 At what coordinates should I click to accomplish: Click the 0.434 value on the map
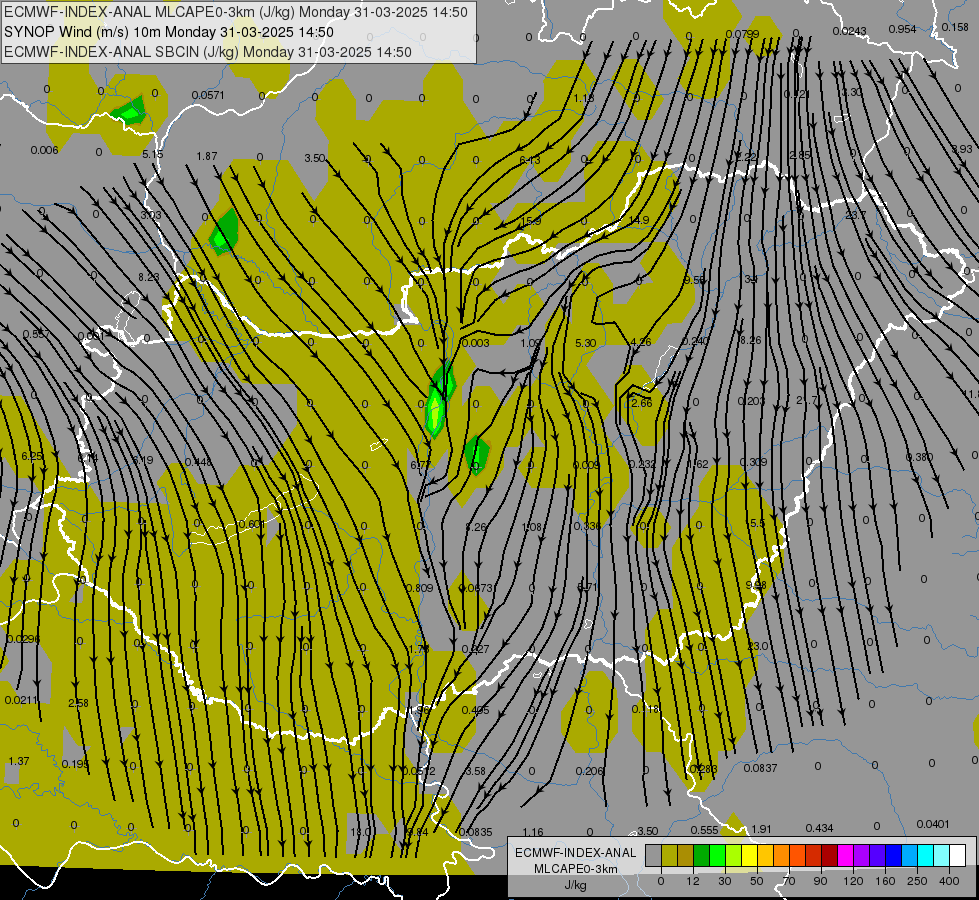[x=819, y=828]
